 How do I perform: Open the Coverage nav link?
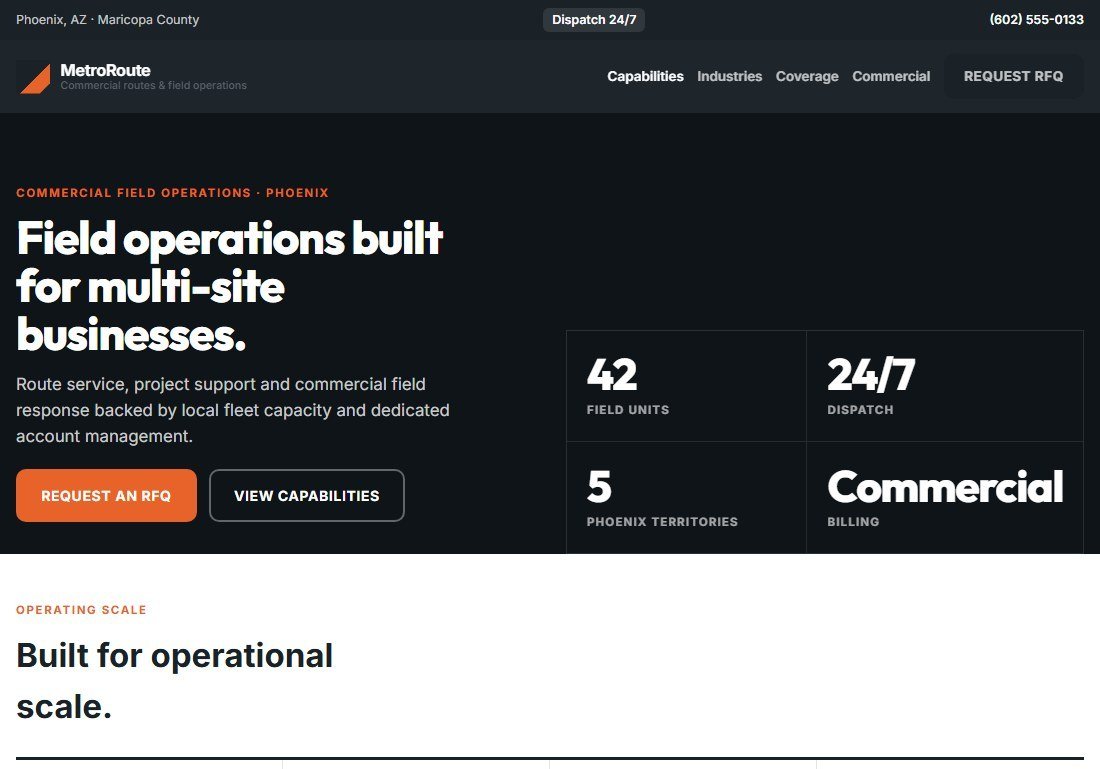[807, 76]
